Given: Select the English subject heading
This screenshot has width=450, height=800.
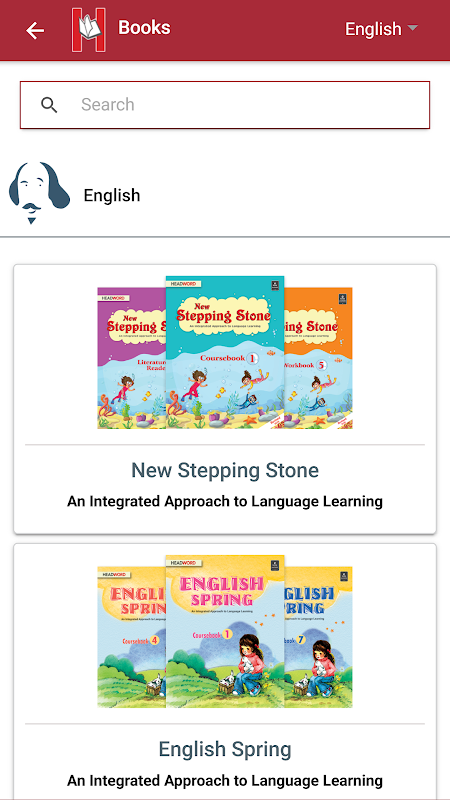Looking at the screenshot, I should tap(112, 195).
